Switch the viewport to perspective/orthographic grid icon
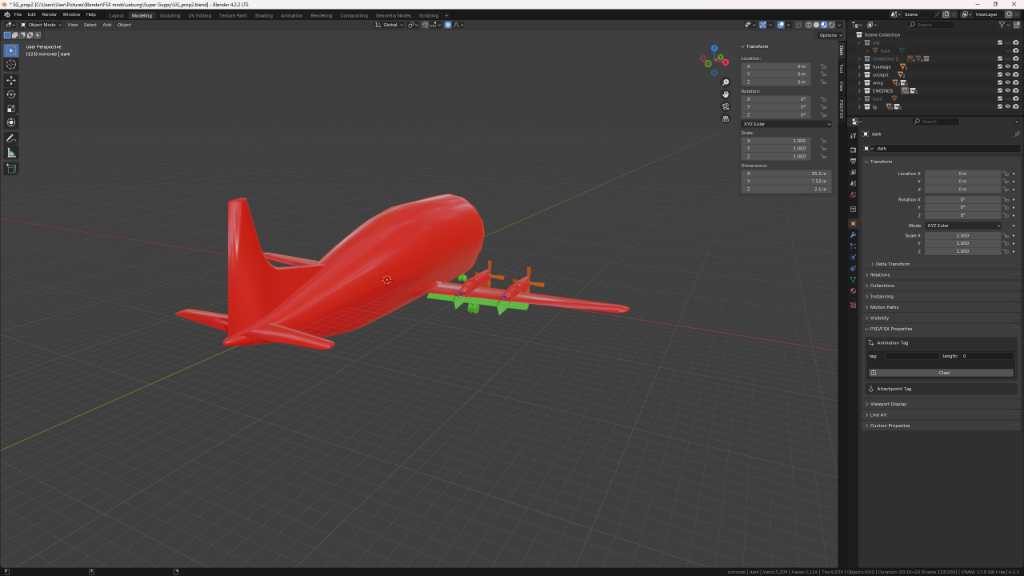The width and height of the screenshot is (1024, 576). tap(725, 118)
